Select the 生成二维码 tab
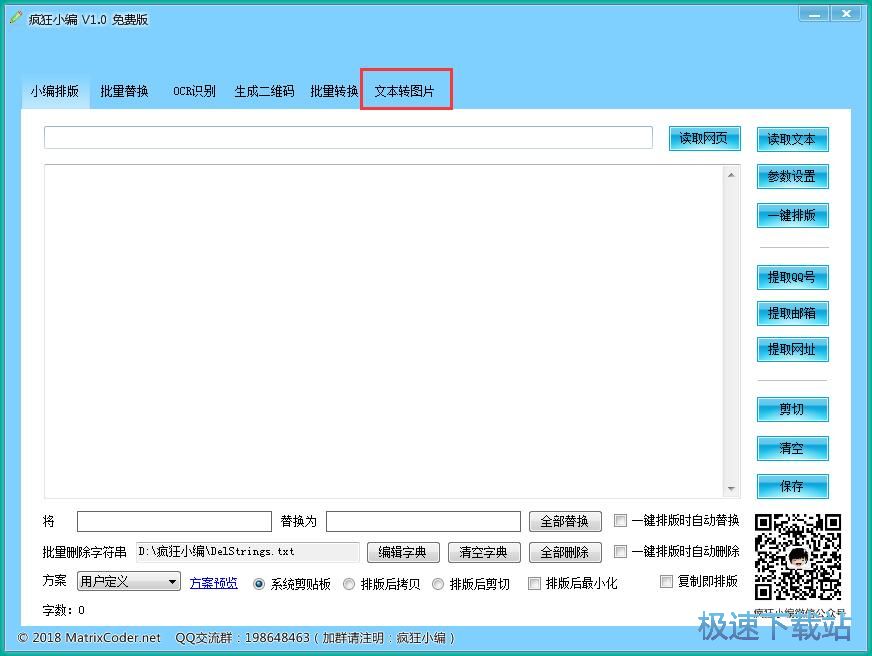This screenshot has width=872, height=656. (x=263, y=90)
